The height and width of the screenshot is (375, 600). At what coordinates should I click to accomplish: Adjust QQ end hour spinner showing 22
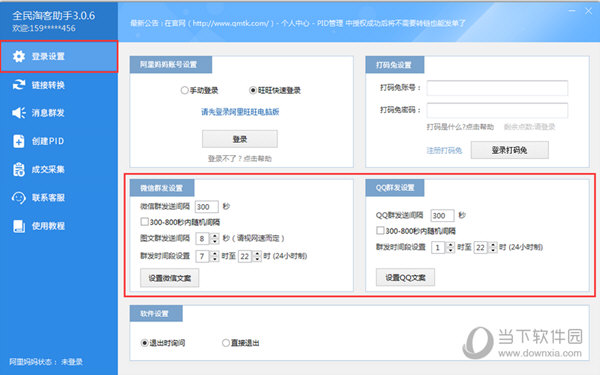(x=493, y=247)
